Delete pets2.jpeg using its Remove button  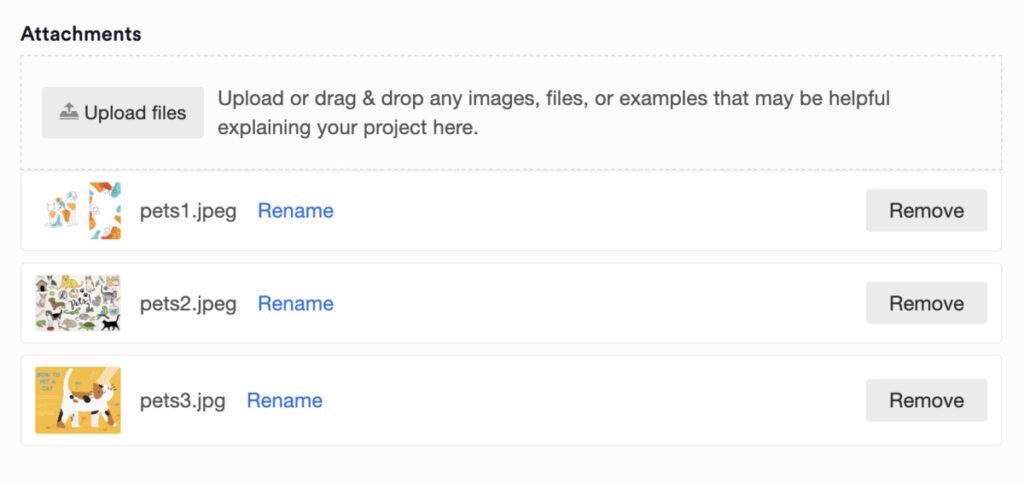click(x=926, y=304)
